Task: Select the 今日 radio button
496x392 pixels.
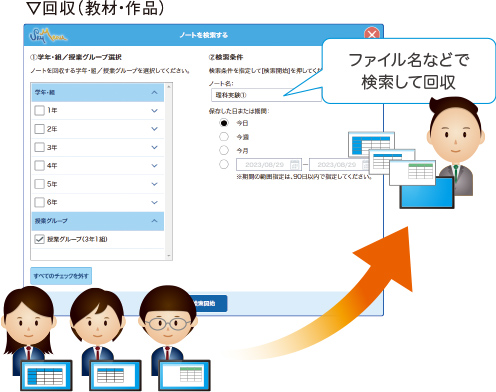Action: 224,123
